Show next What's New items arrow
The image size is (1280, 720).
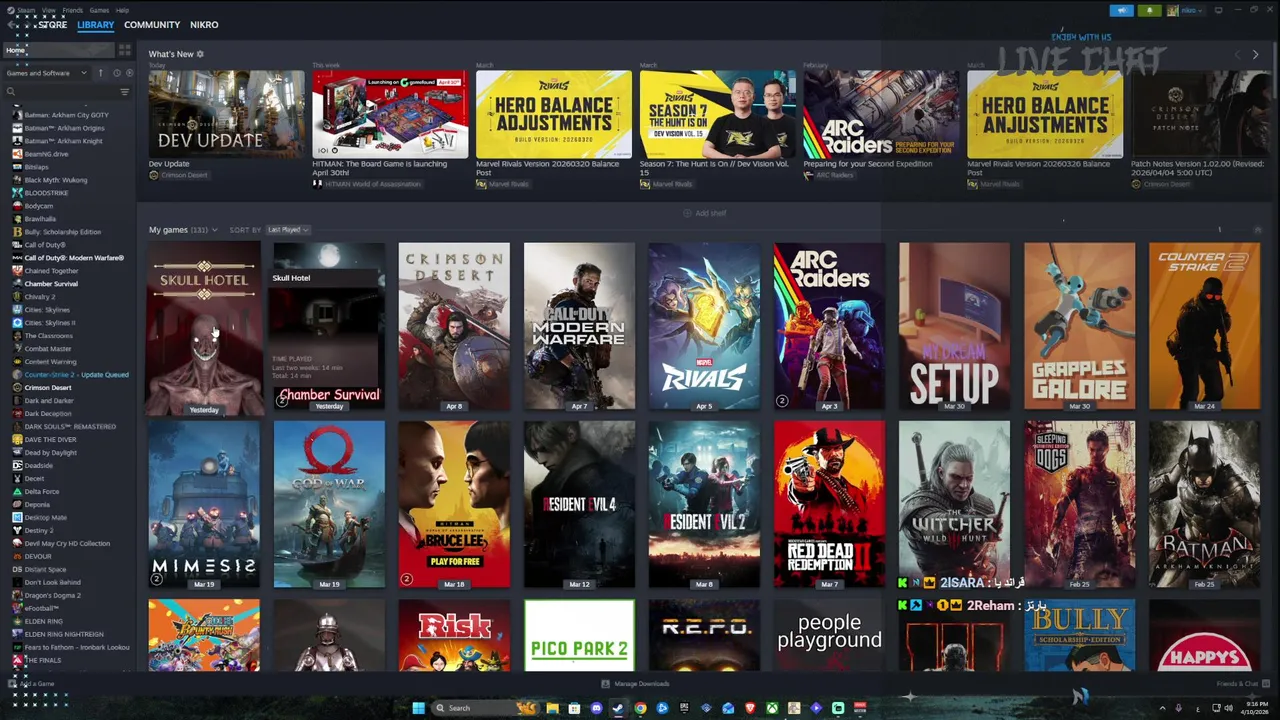[x=1256, y=55]
